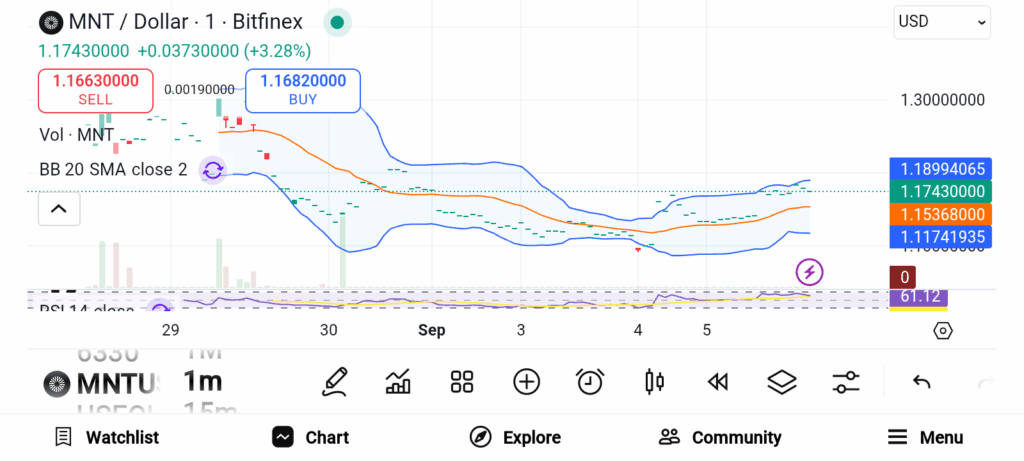Click the 29 date axis label
Screen dimensions: 1024x461
[x=170, y=330]
